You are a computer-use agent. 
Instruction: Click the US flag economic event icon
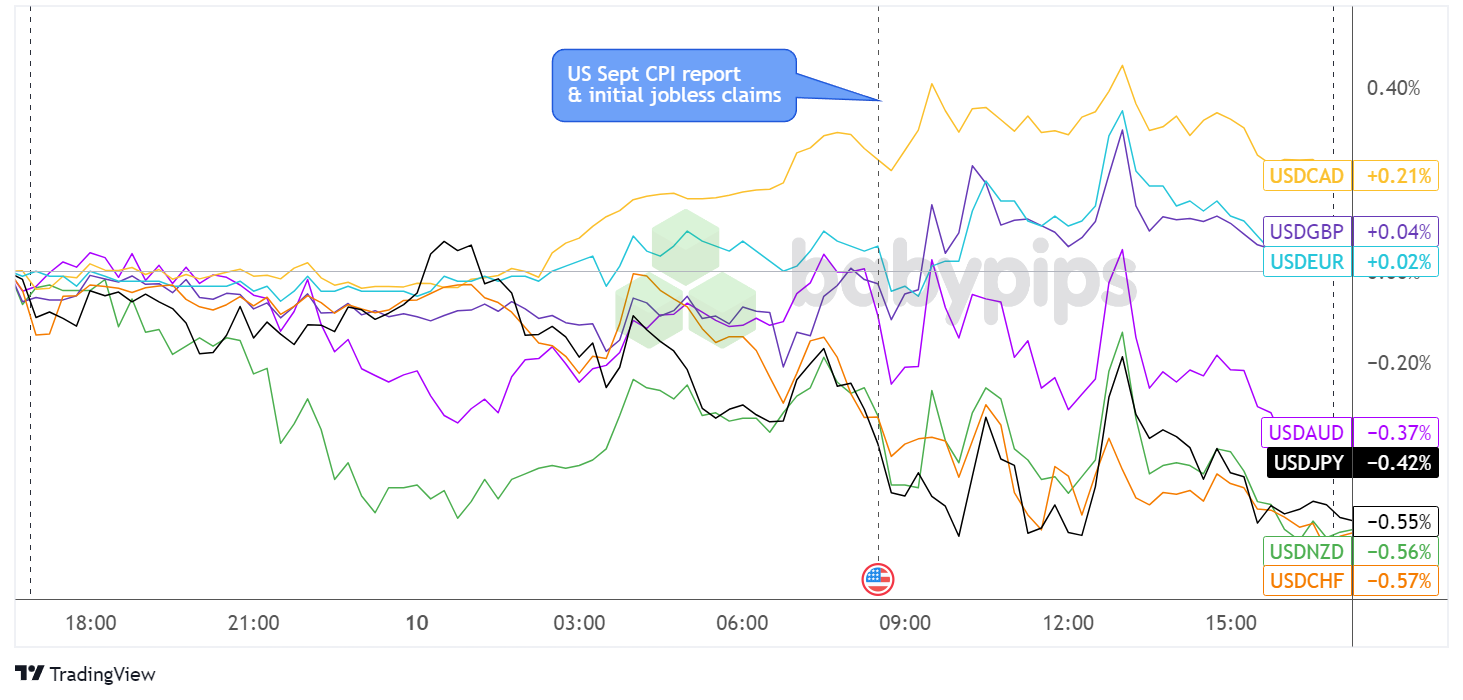878,578
